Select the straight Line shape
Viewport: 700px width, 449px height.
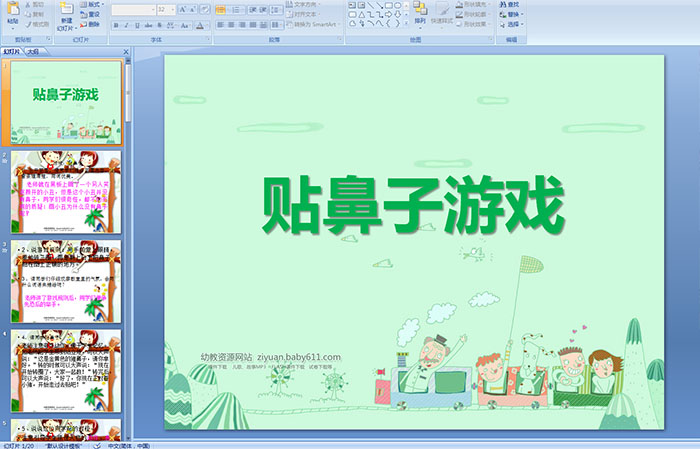click(x=371, y=5)
